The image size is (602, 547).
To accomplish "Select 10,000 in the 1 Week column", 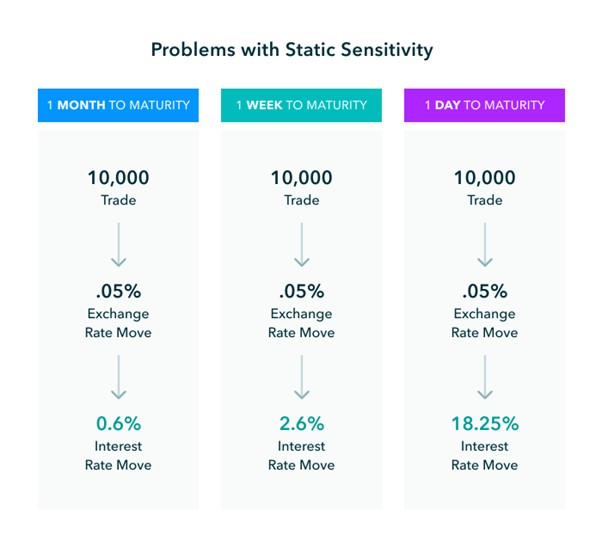I will 301,179.
